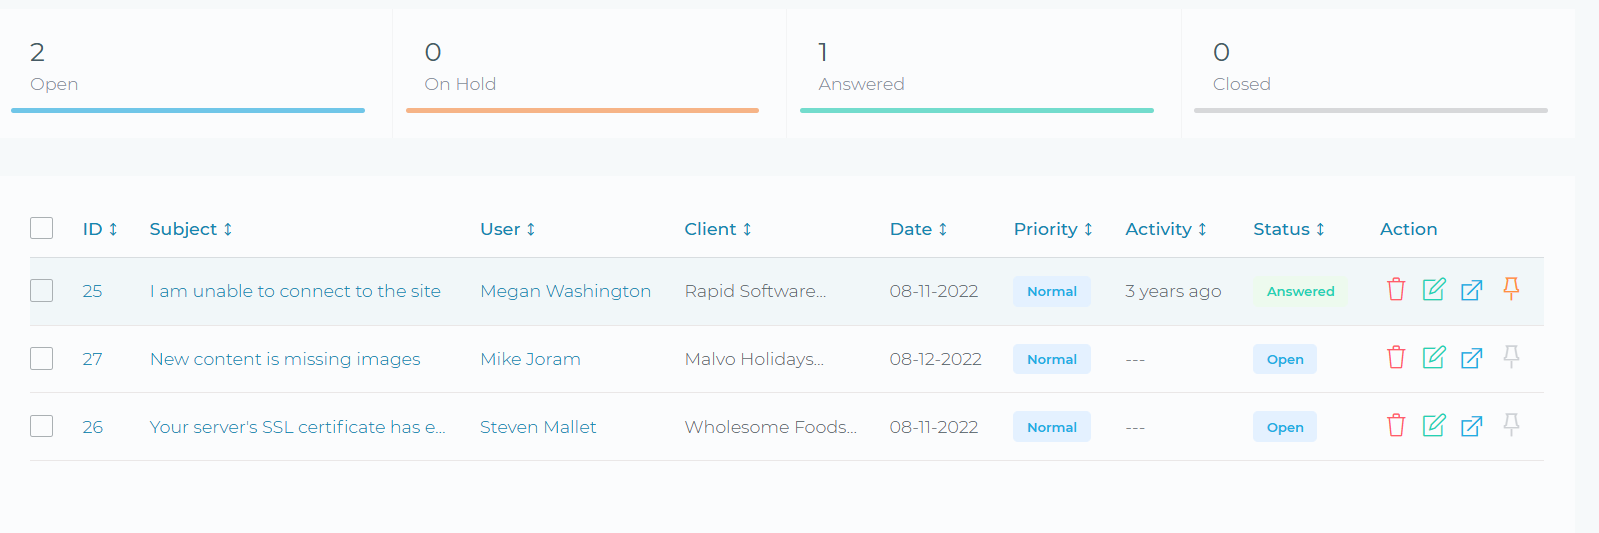This screenshot has height=533, width=1599.
Task: Pin ticket 27 with the gray pin icon
Action: 1511,357
